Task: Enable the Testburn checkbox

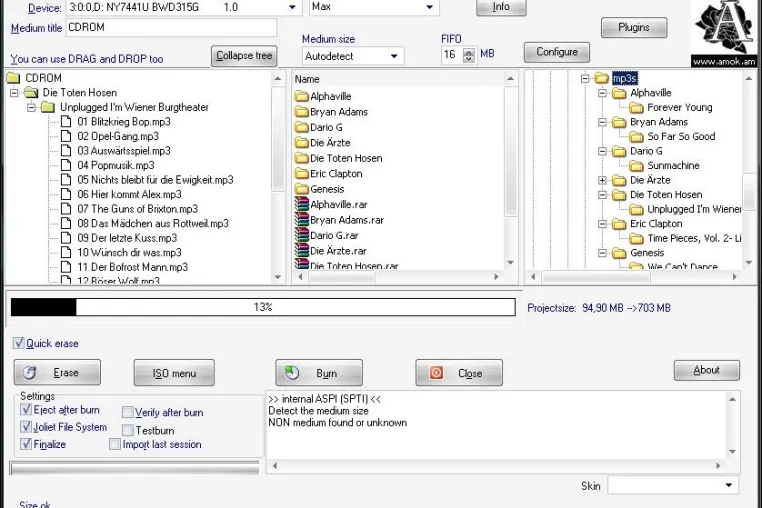Action: pyautogui.click(x=128, y=430)
